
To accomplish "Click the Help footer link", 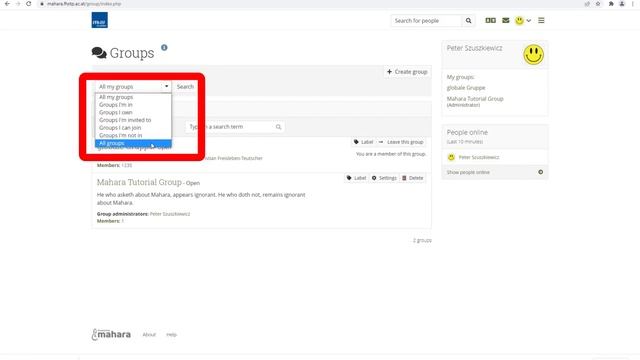I will [x=171, y=335].
